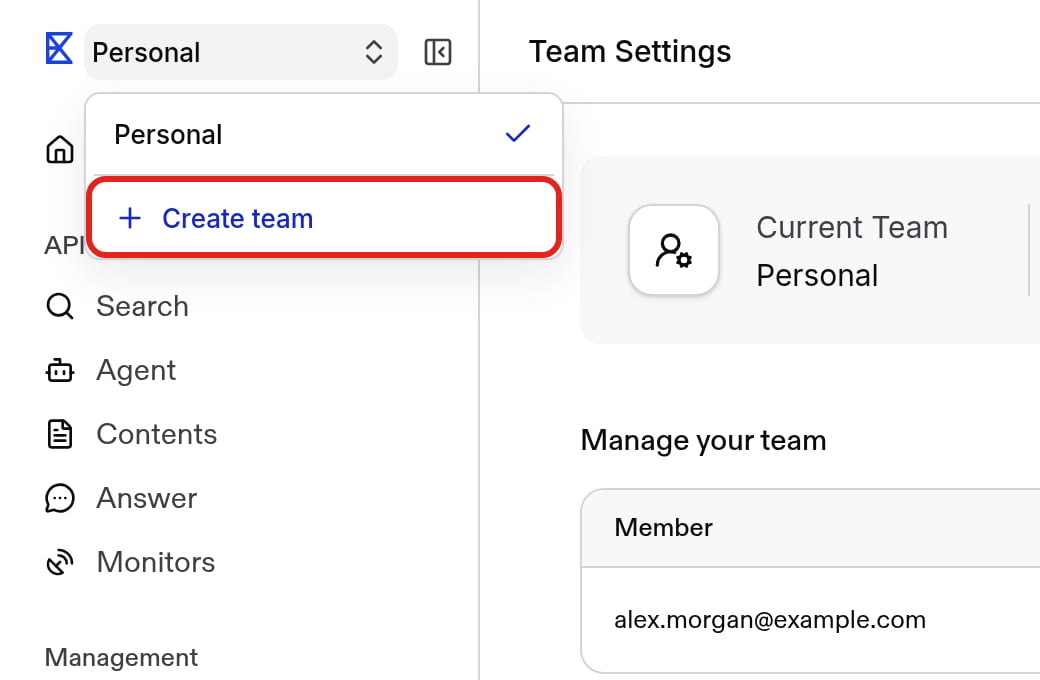Choose Create team from the dropdown
Viewport: 1040px width, 680px height.
[324, 217]
